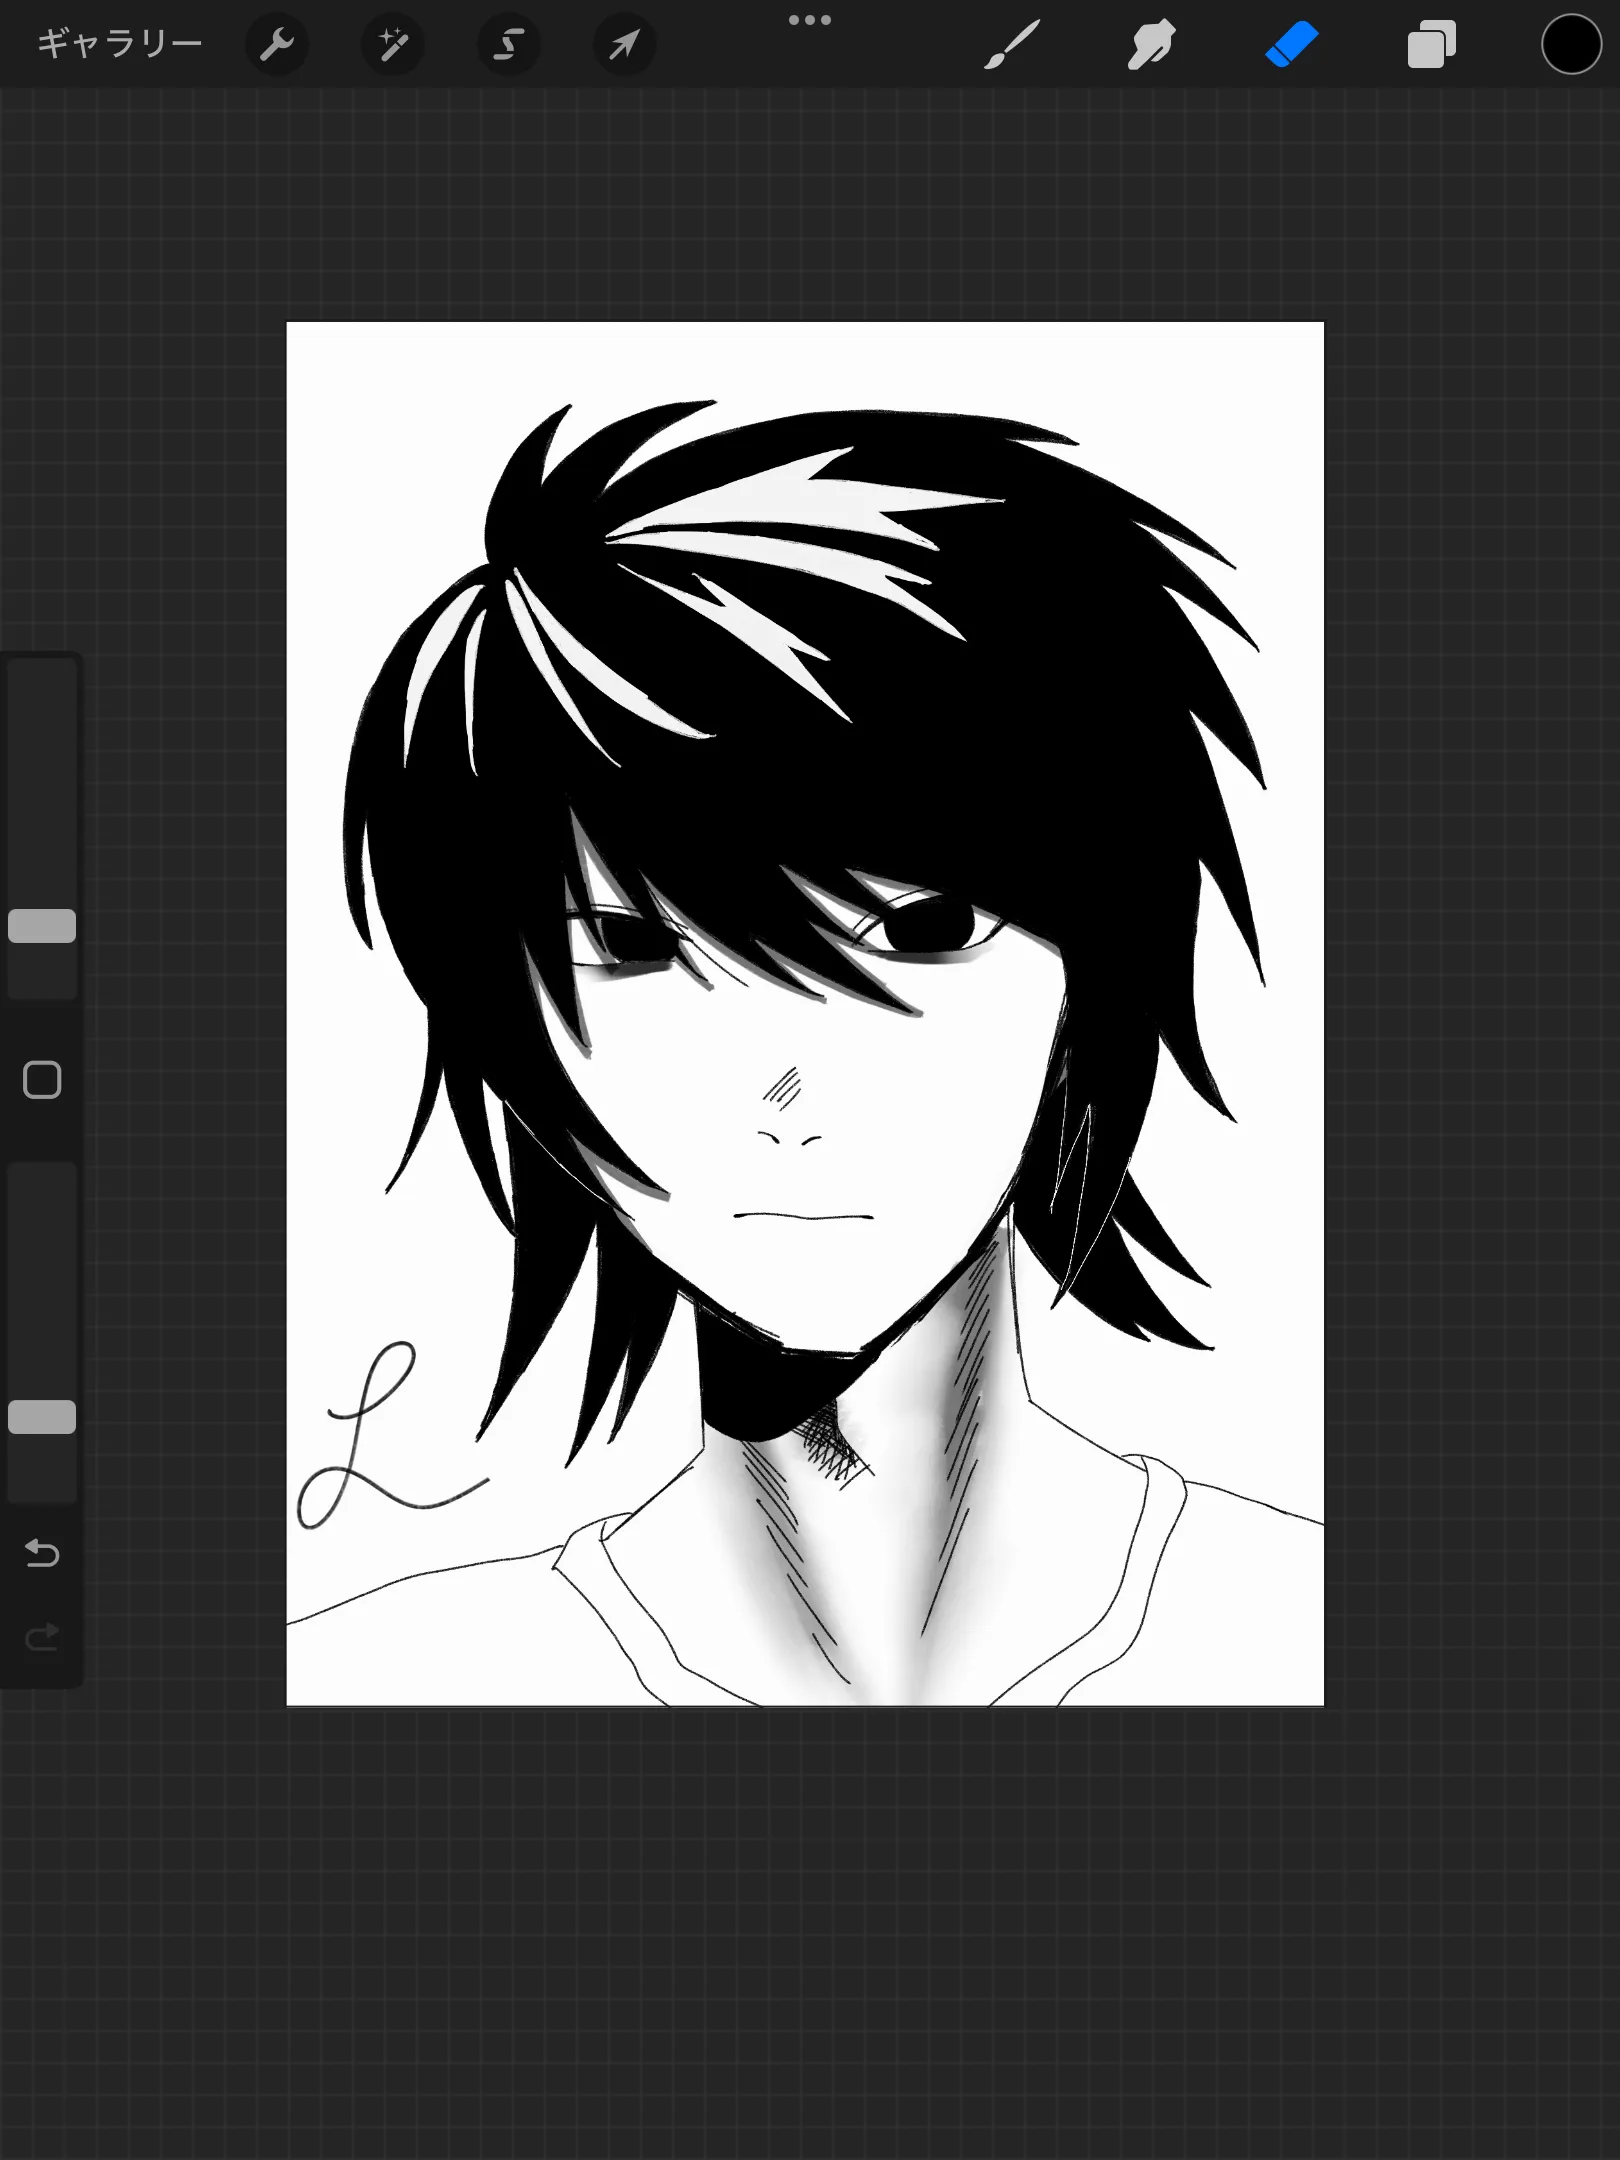Select the Brush tool
This screenshot has height=2160, width=1620.
[x=1012, y=45]
